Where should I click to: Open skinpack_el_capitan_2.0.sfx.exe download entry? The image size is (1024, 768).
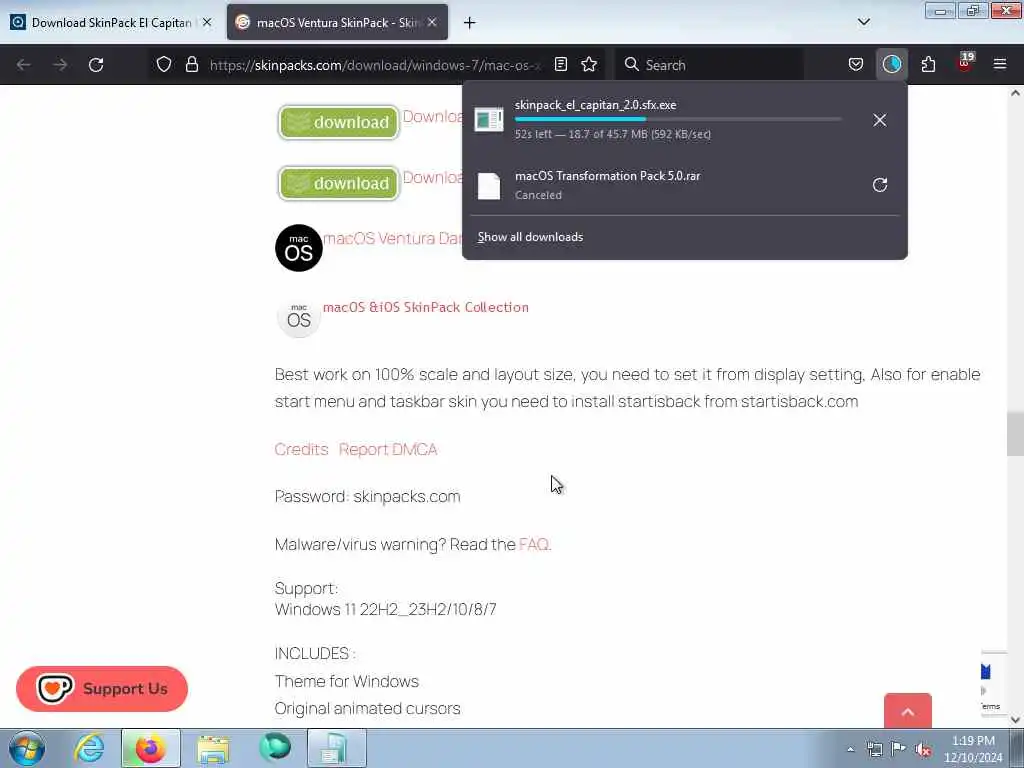coord(660,119)
